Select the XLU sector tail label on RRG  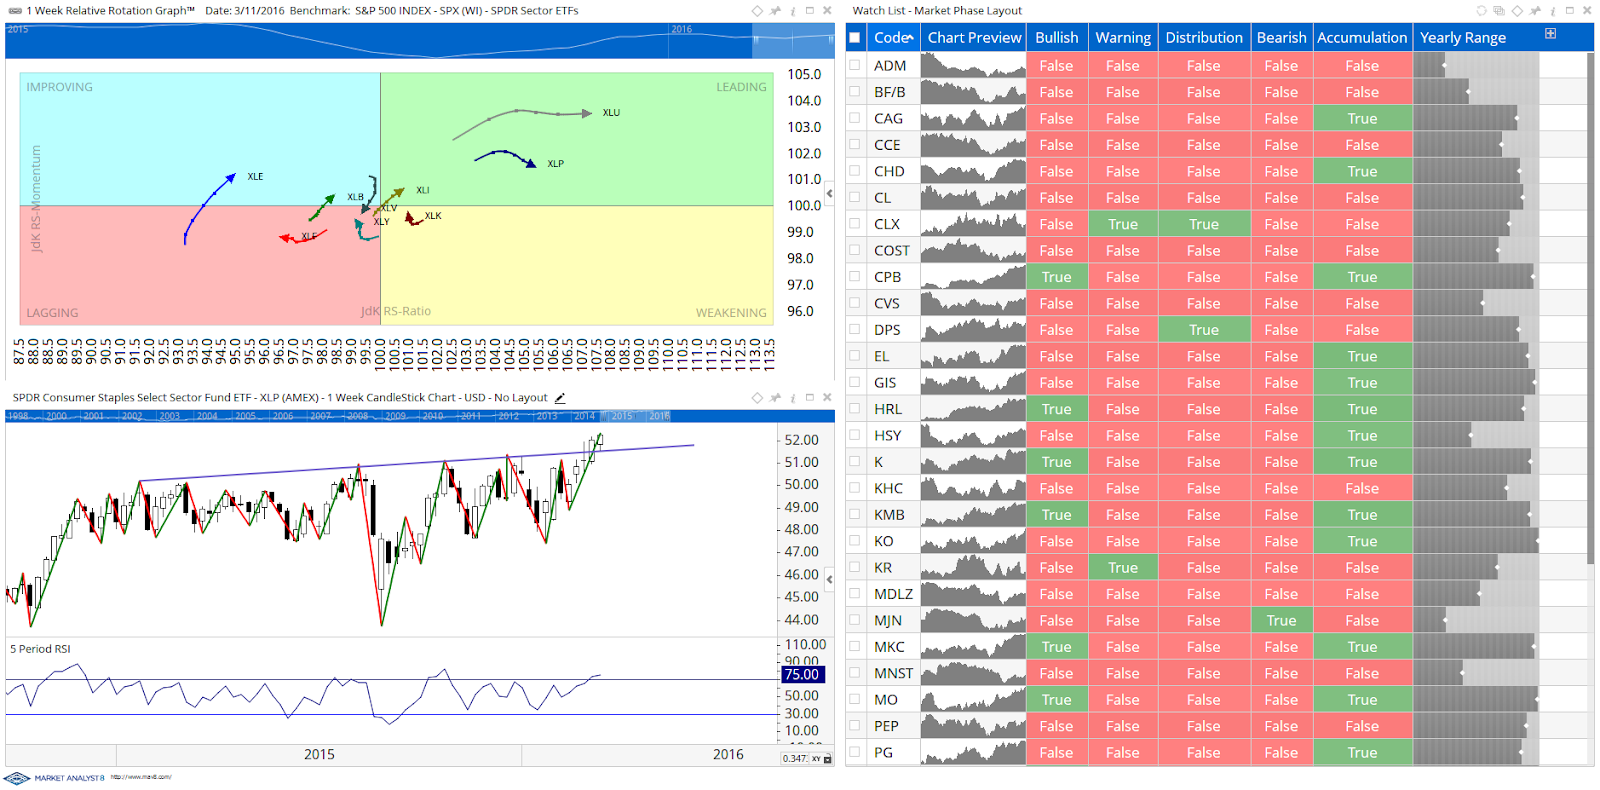point(611,113)
